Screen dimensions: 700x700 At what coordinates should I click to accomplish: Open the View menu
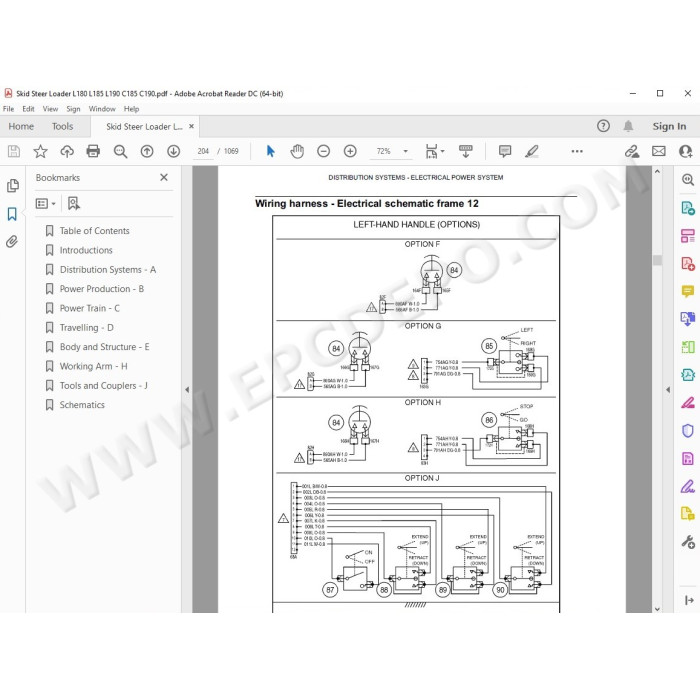(x=50, y=109)
